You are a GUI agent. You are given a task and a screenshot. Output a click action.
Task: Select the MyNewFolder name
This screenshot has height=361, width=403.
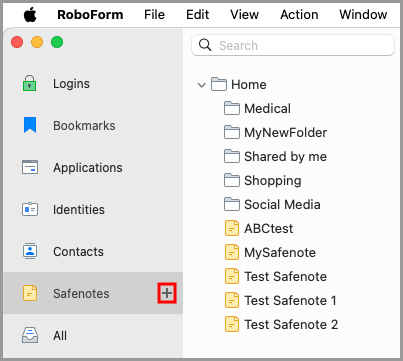click(x=285, y=133)
